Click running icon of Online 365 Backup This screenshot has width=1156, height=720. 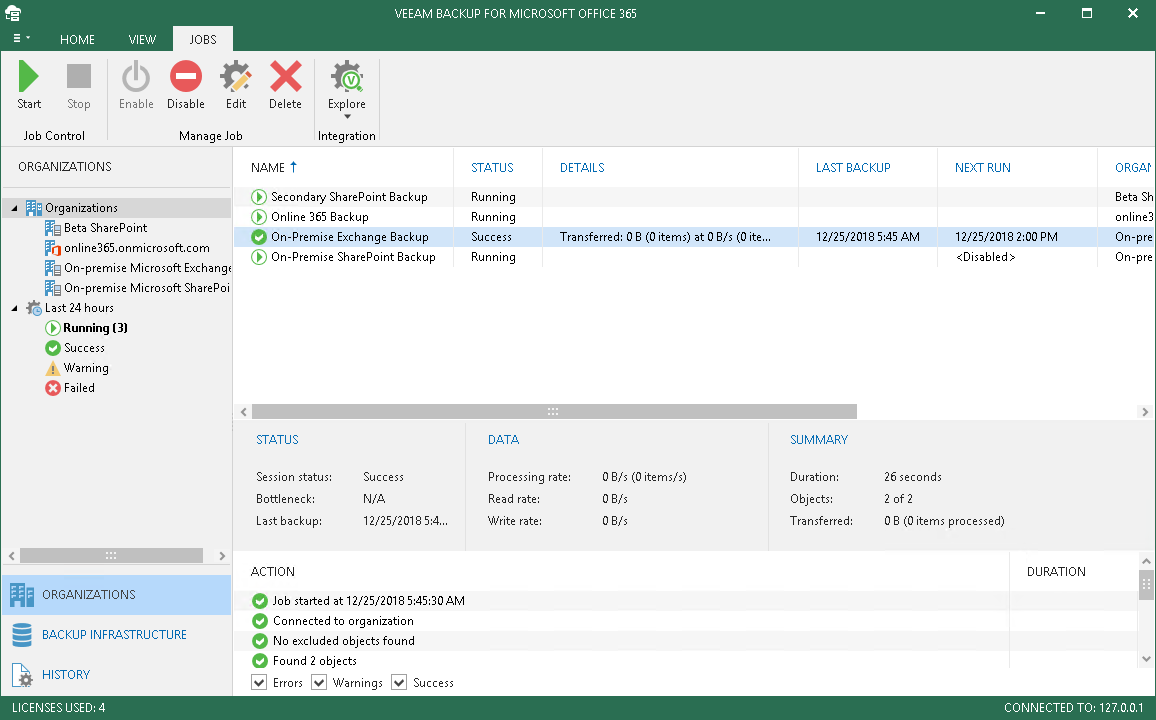click(259, 217)
